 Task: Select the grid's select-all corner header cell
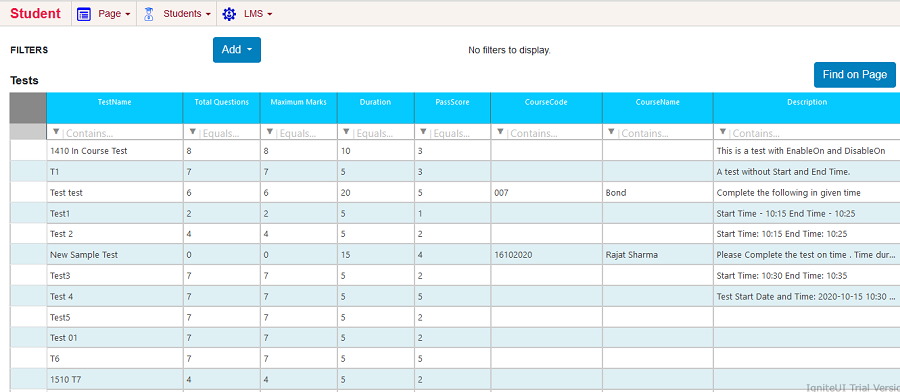tap(28, 108)
